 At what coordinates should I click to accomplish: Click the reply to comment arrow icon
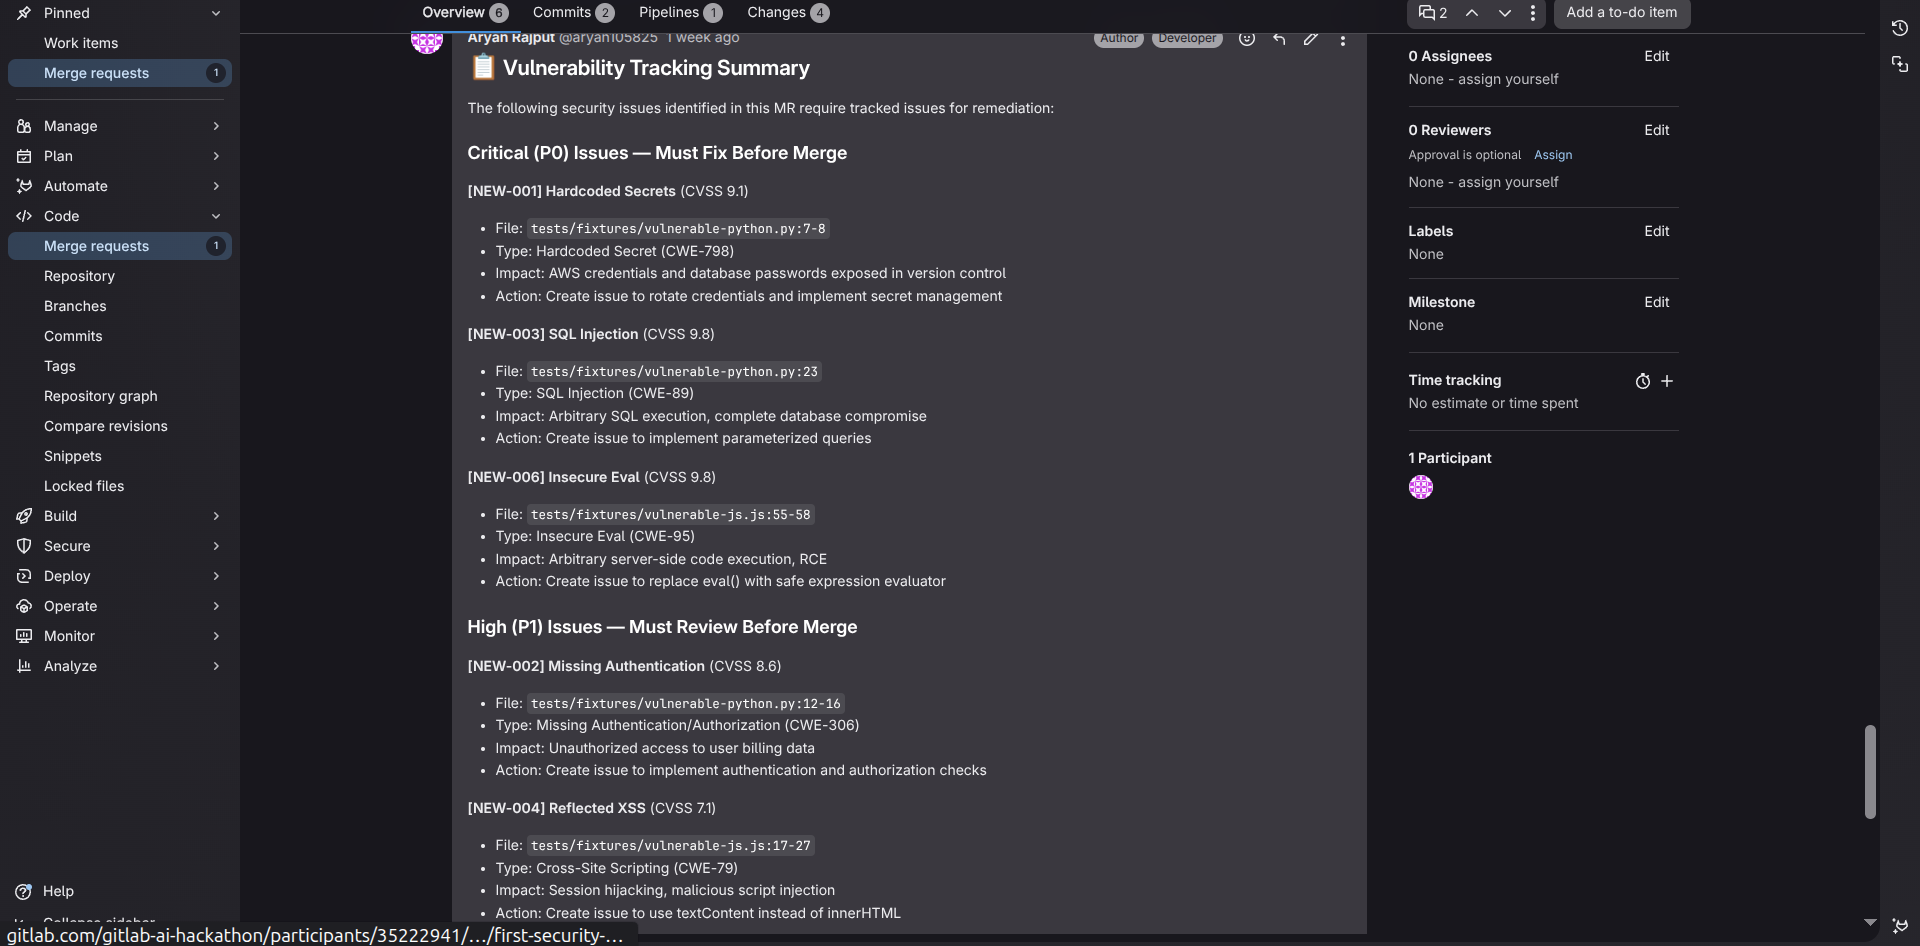[1278, 39]
